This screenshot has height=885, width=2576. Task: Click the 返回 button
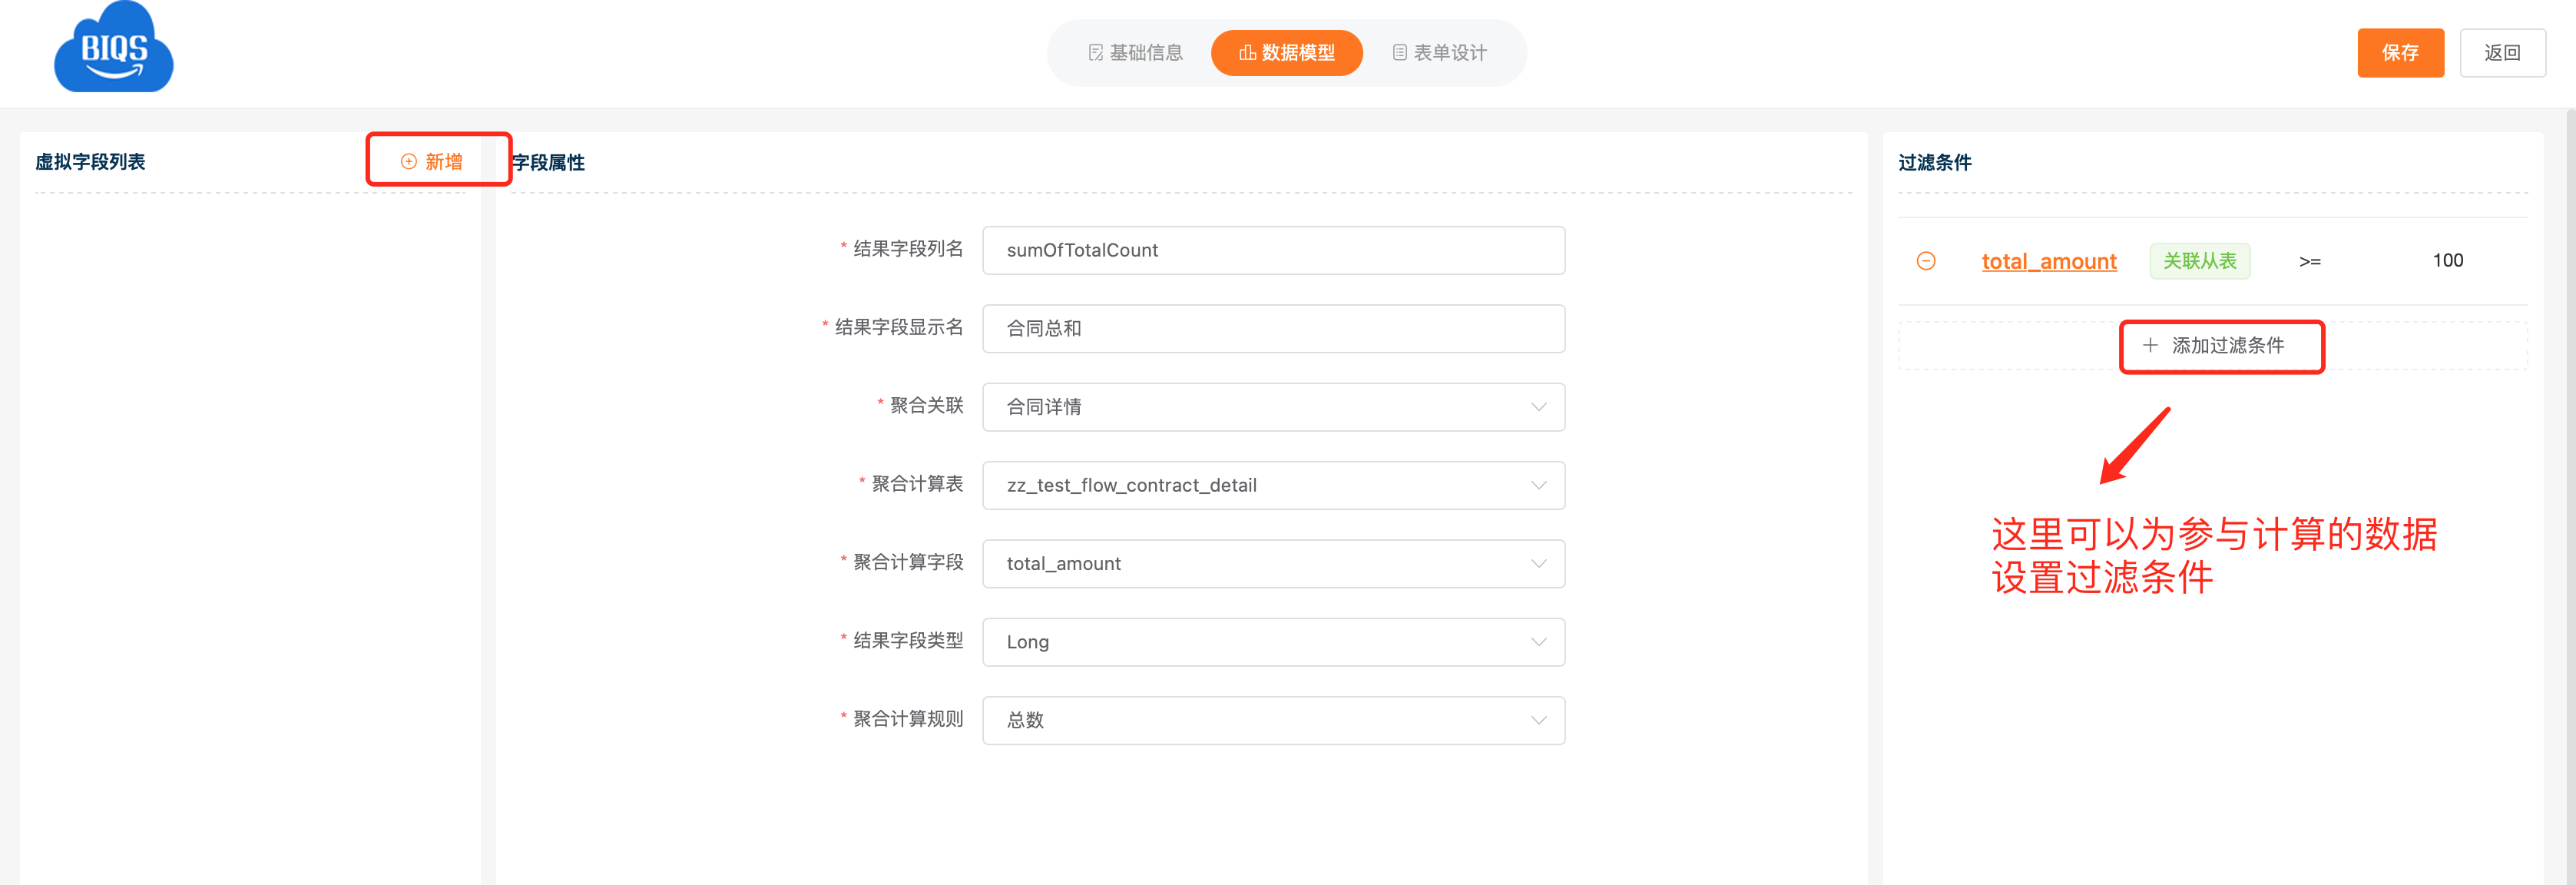tap(2502, 53)
